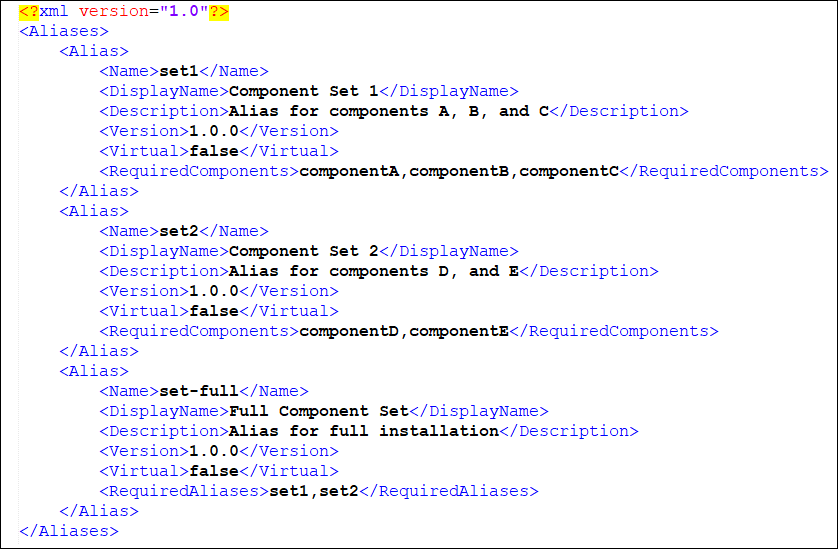The image size is (840, 550).
Task: Click the set-full name value
Action: pos(199,391)
